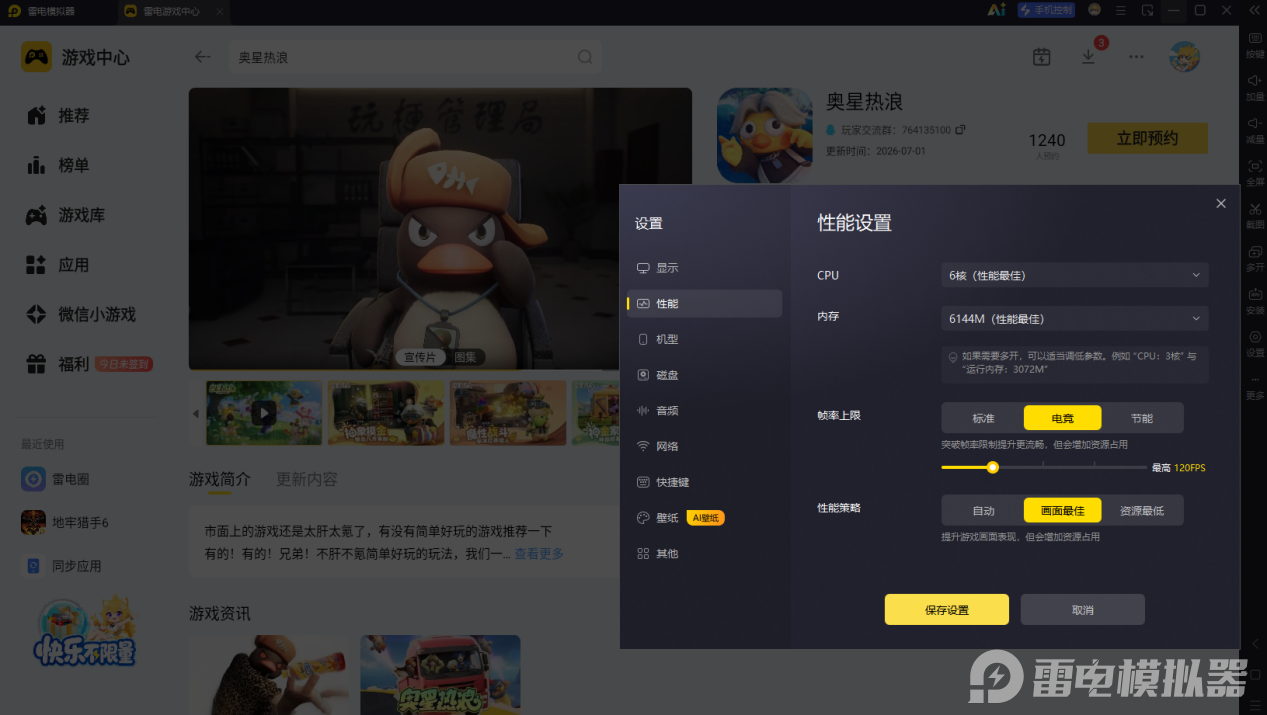This screenshot has height=715, width=1267.
Task: Open 同步应用 from recently used
Action: pyautogui.click(x=62, y=565)
